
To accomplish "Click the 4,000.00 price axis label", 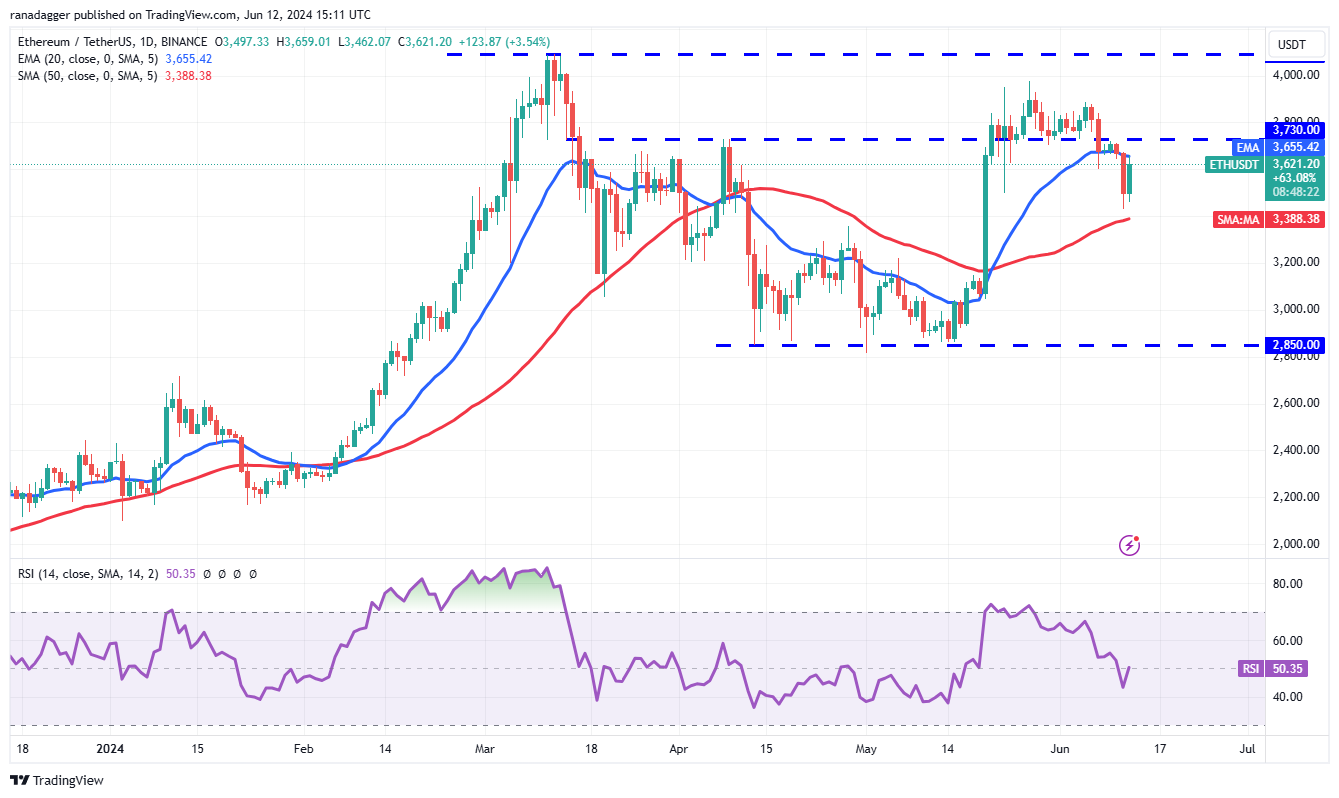I will [x=1296, y=74].
